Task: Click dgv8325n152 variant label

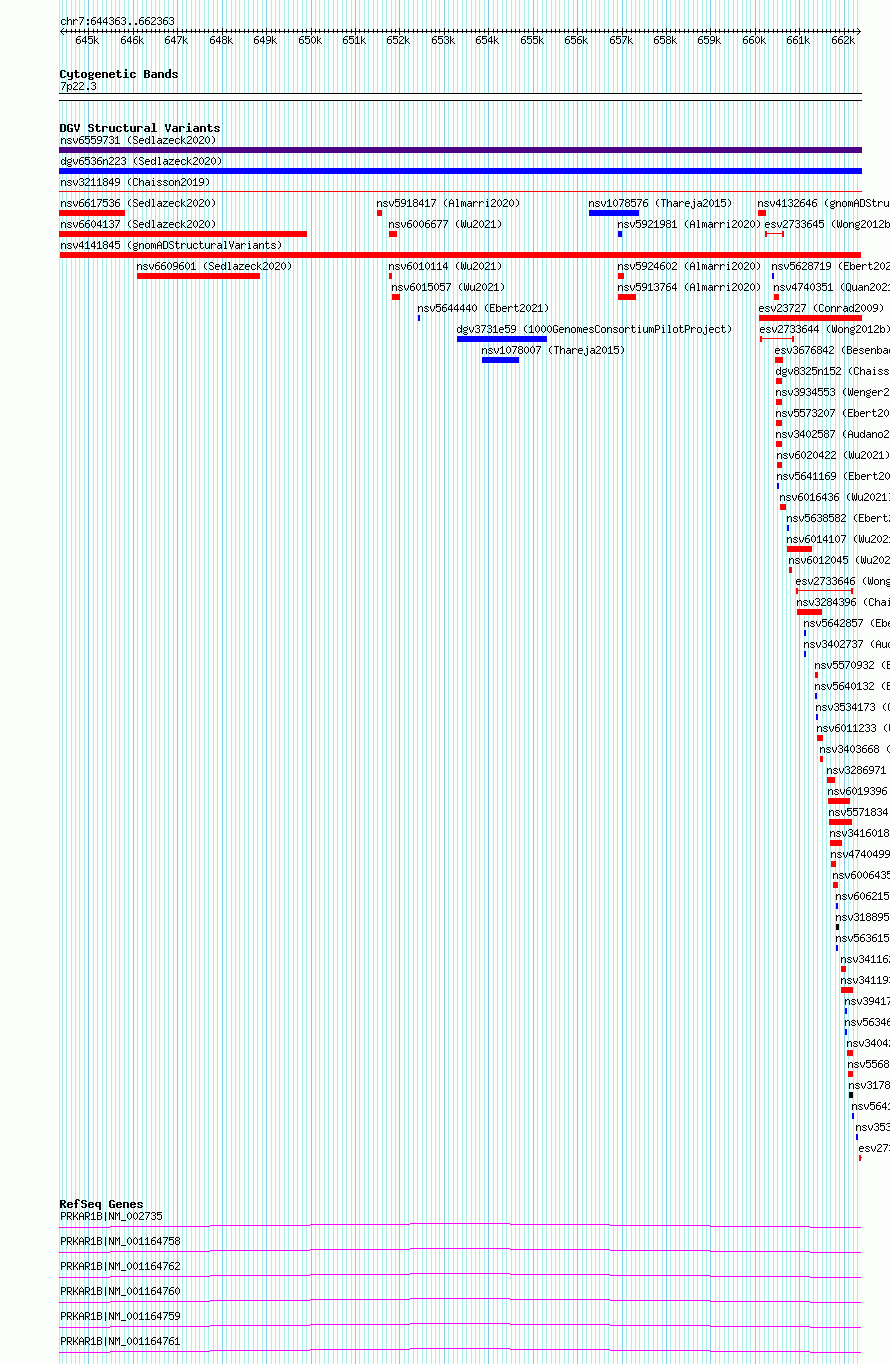Action: coord(832,371)
